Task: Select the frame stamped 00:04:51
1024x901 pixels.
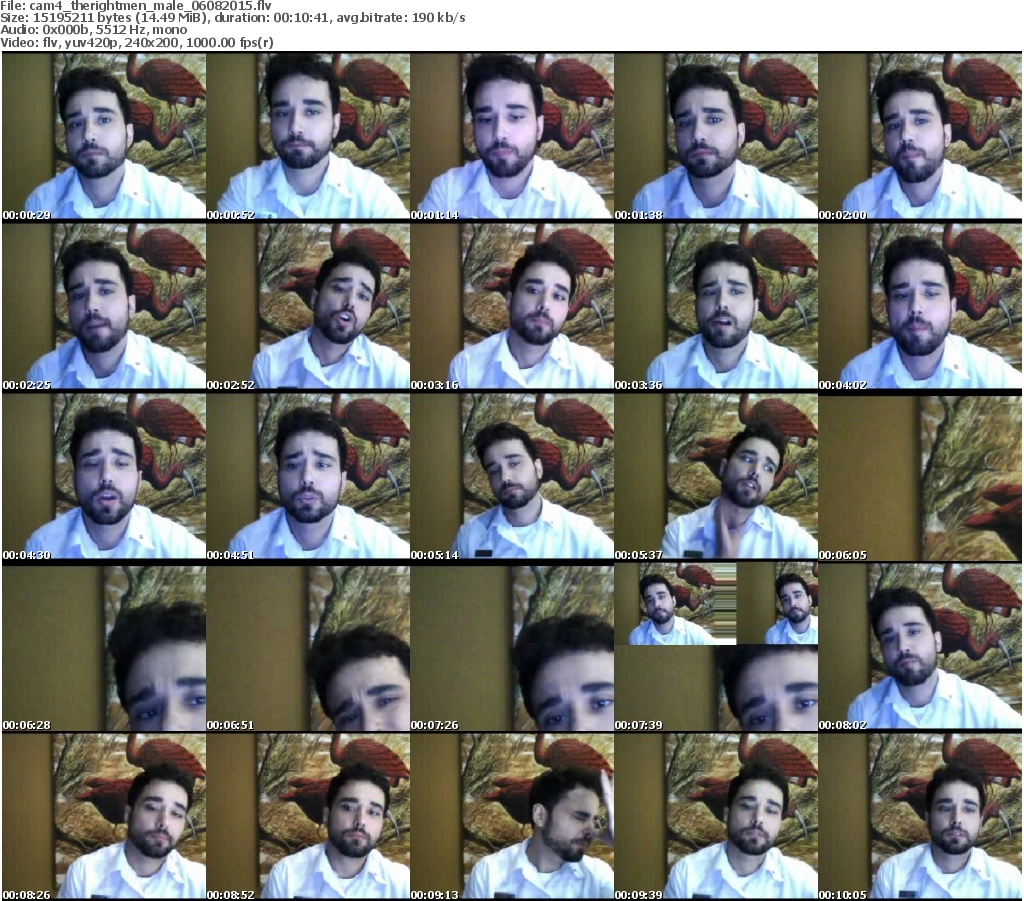Action: (x=308, y=477)
